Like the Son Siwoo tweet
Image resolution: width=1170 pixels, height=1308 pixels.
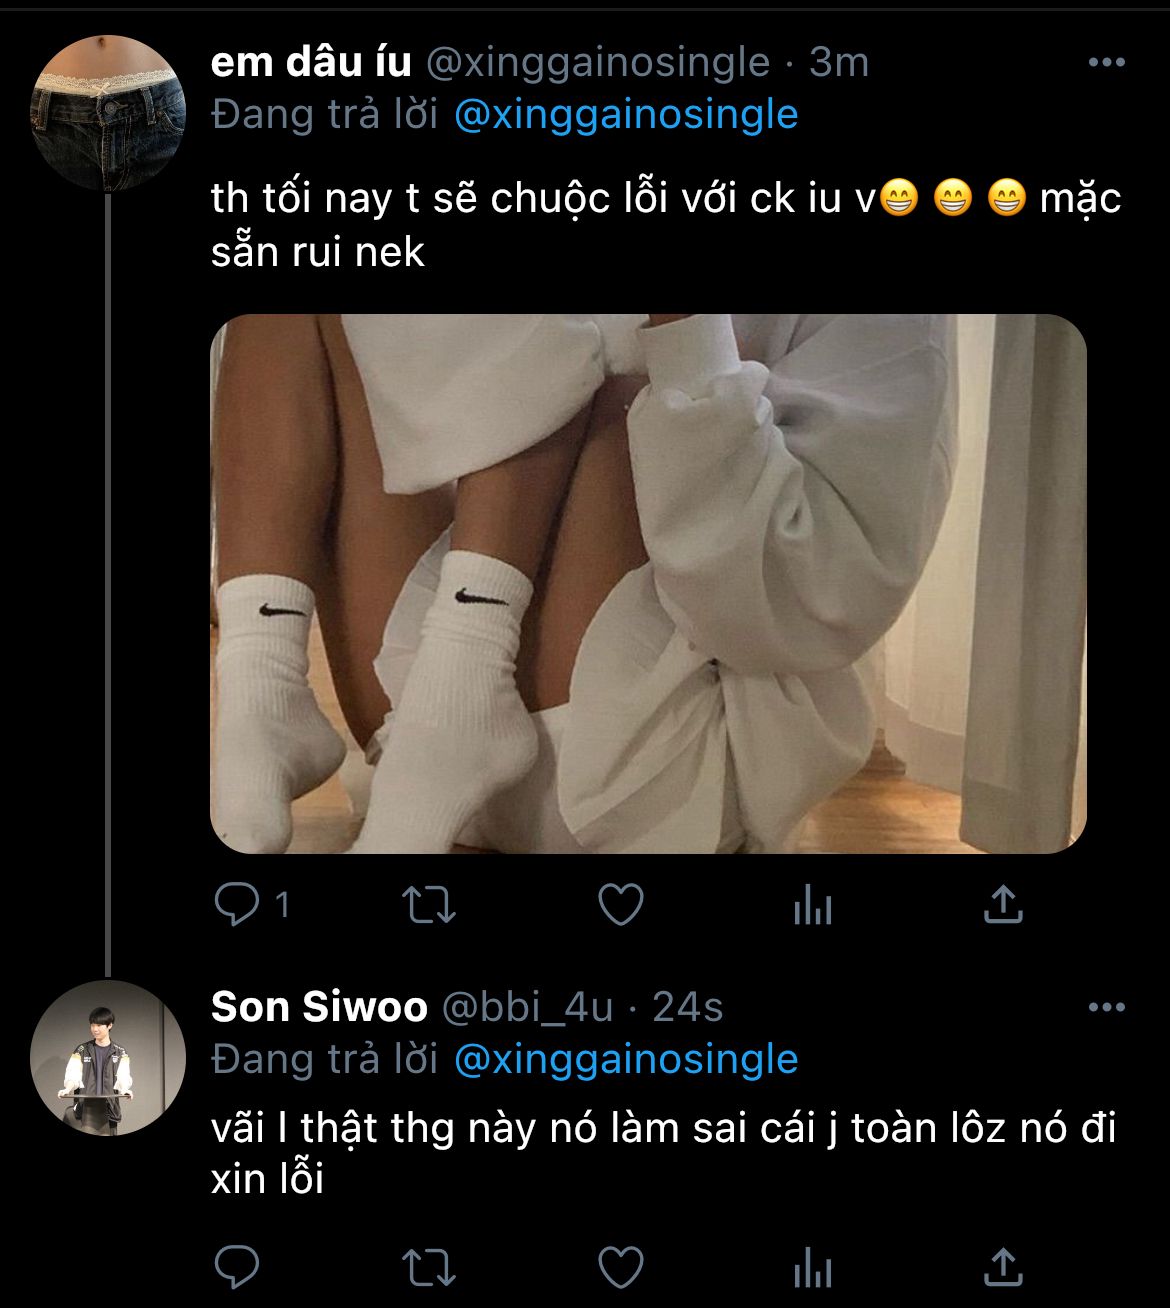point(620,1267)
